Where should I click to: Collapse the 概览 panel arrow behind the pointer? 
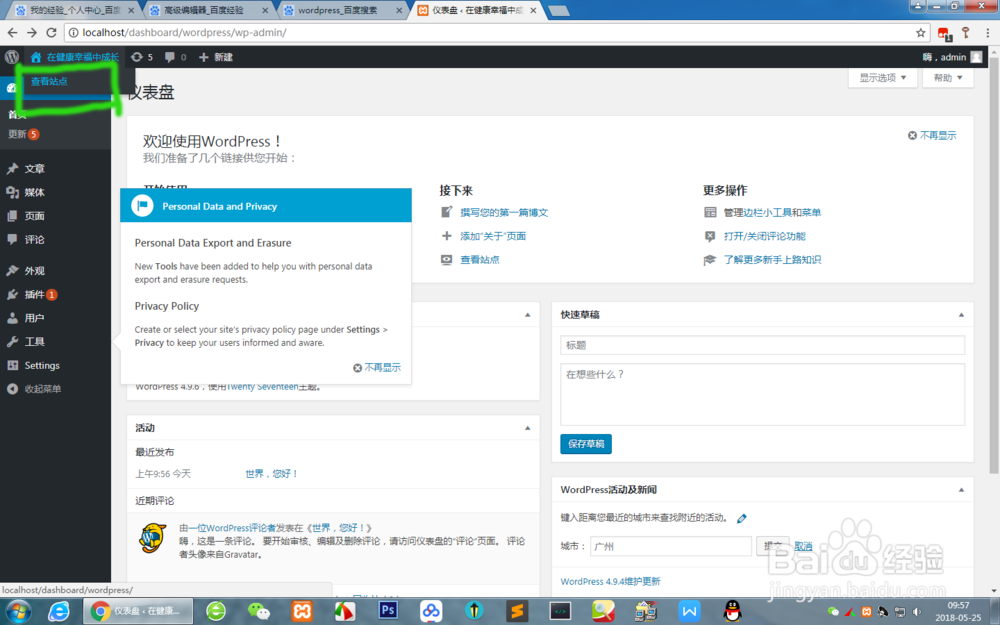pyautogui.click(x=527, y=314)
